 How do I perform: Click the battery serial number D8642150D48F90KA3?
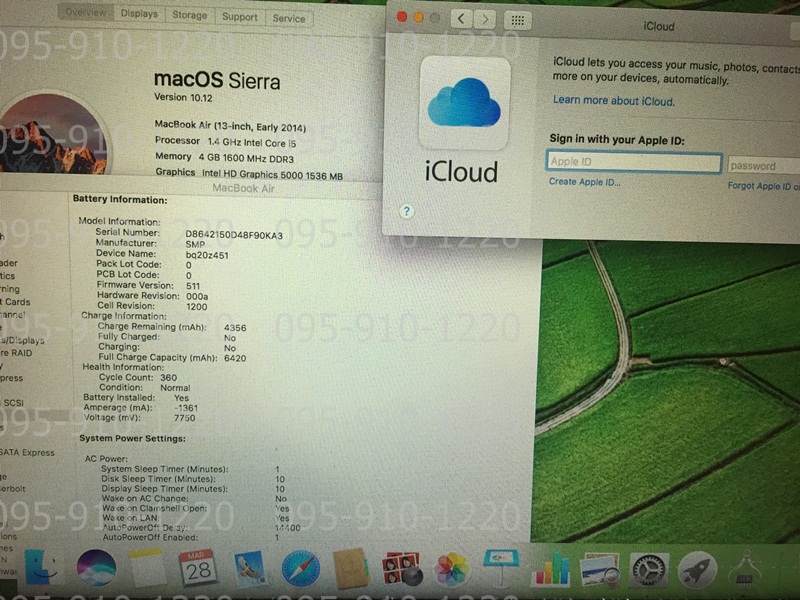point(234,235)
